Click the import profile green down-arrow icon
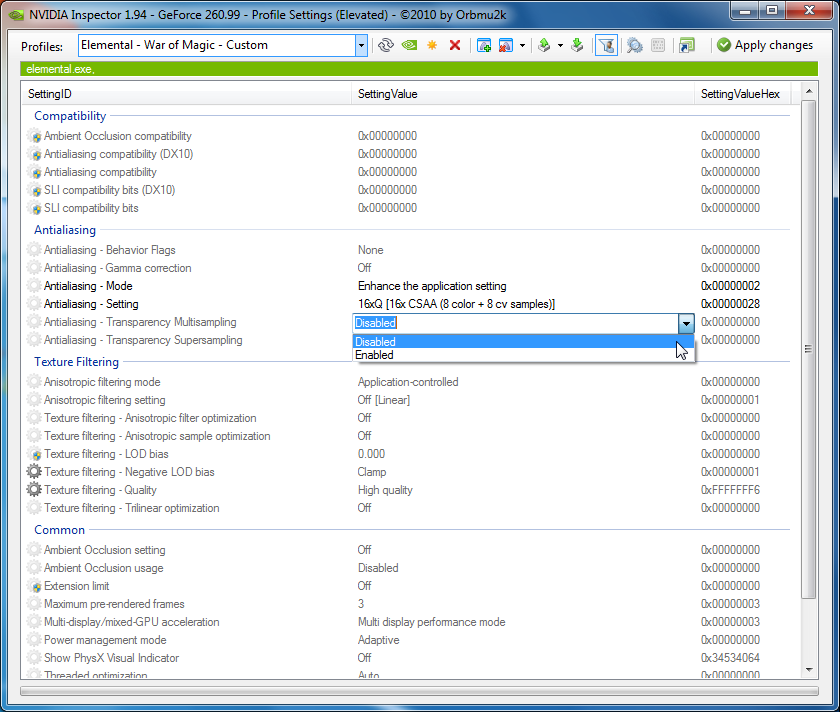Image resolution: width=840 pixels, height=712 pixels. [x=577, y=45]
